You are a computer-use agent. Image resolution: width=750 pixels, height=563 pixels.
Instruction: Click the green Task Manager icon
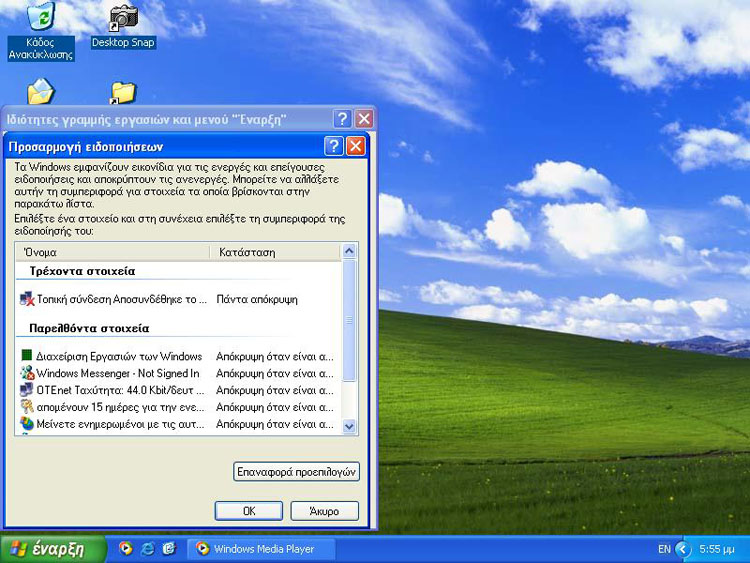click(27, 355)
